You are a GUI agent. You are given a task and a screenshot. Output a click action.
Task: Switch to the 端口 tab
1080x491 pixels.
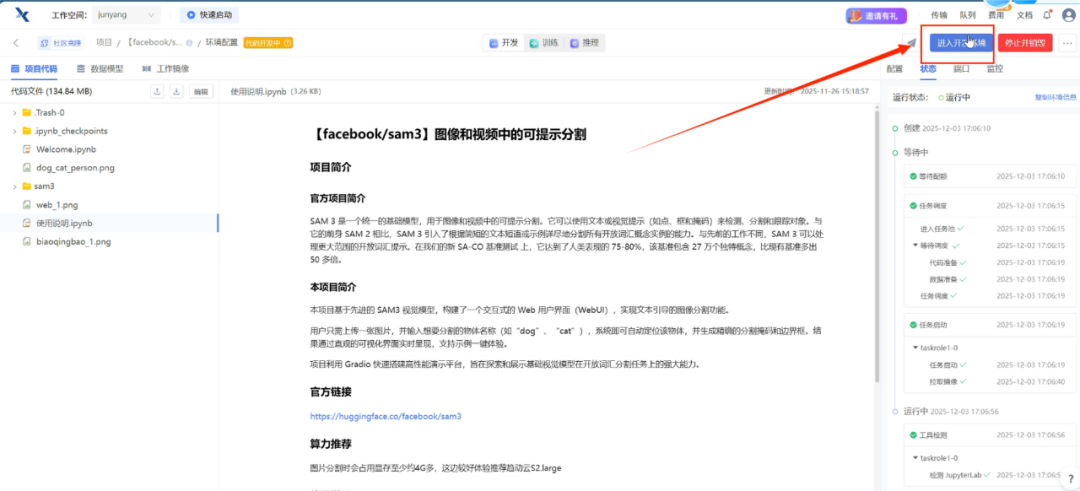[x=961, y=69]
